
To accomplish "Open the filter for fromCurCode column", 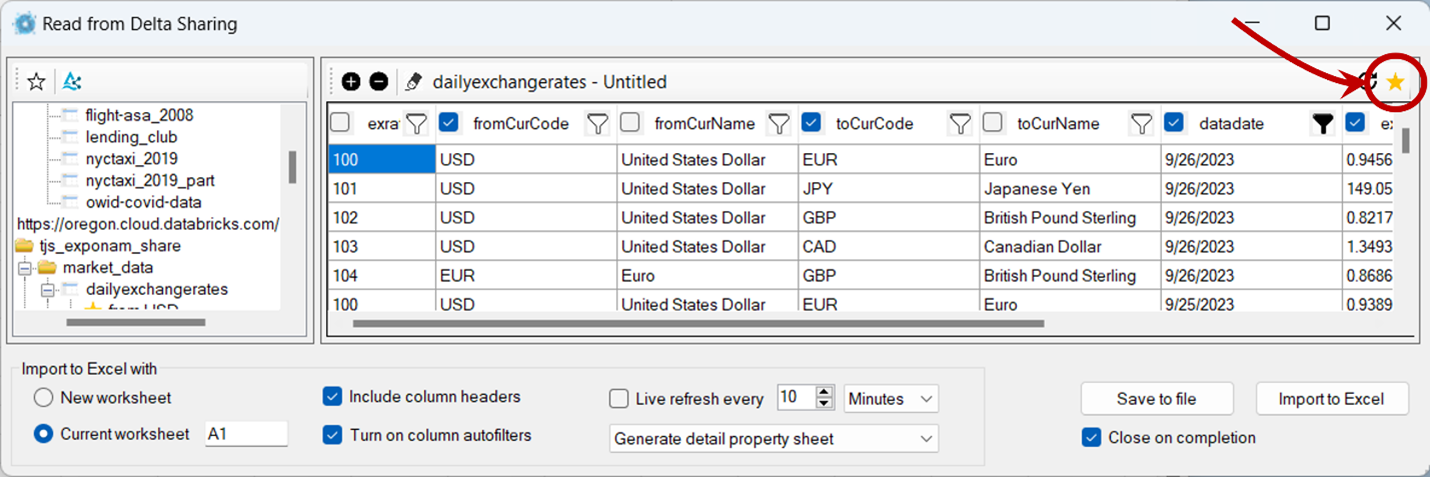I will [x=597, y=124].
